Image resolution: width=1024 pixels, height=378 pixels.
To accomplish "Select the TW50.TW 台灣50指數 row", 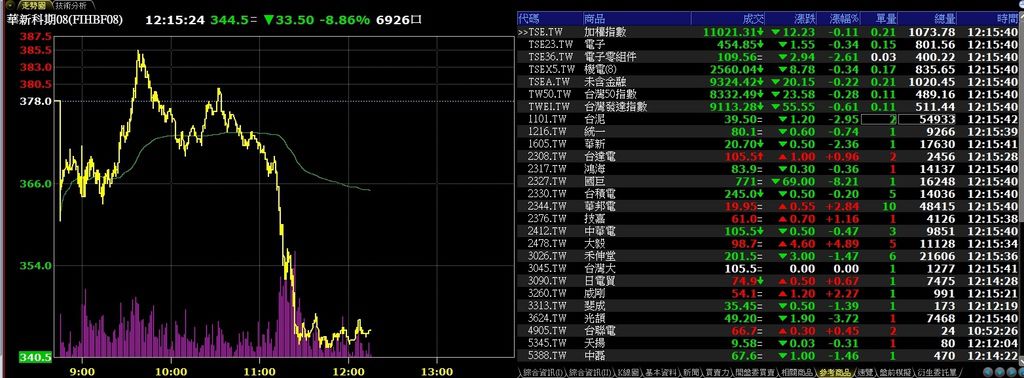I will [x=768, y=94].
